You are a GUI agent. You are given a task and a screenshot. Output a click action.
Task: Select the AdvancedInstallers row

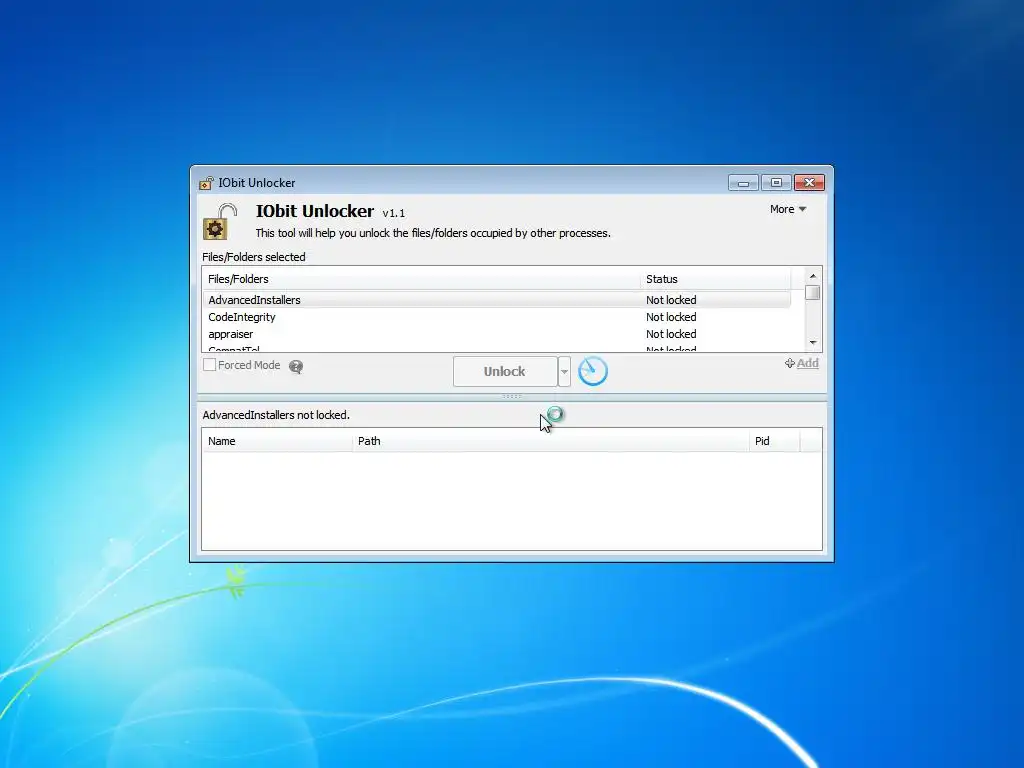[496, 300]
